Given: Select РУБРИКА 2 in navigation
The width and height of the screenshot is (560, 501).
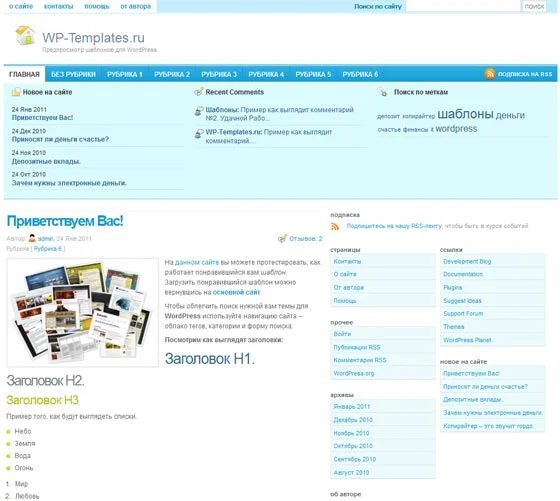Looking at the screenshot, I should click(172, 74).
